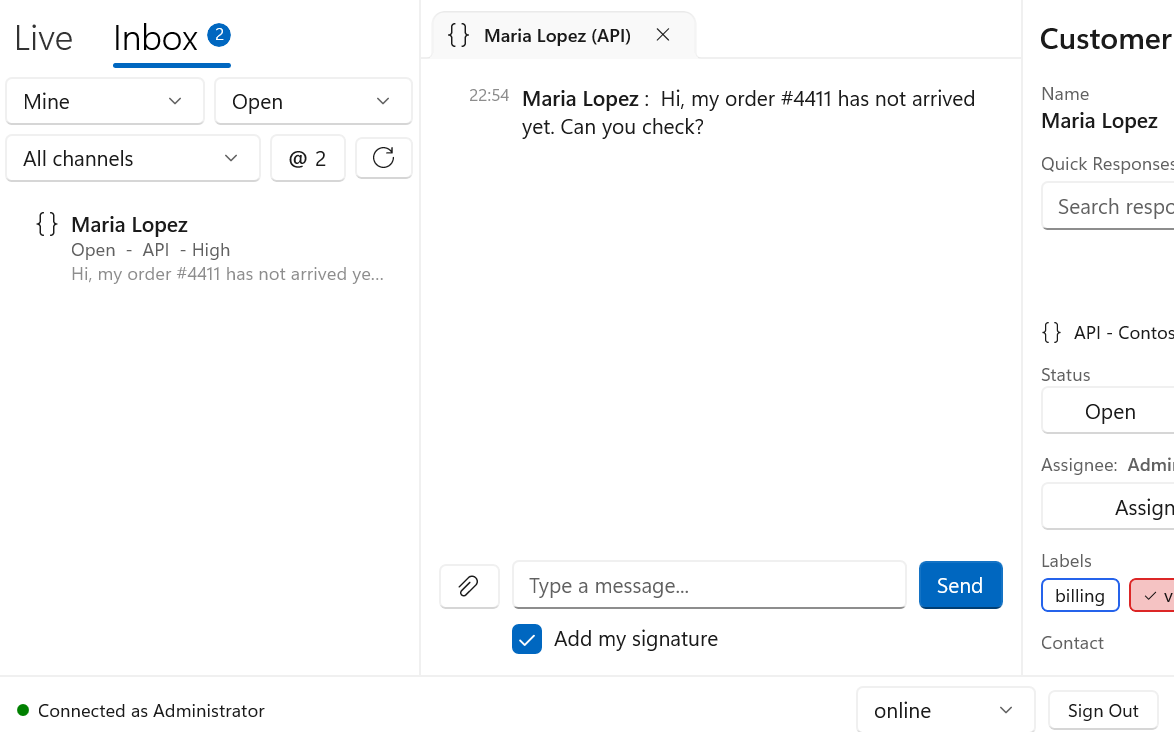Click the 'Open - API - High' conversation details

tap(150, 250)
